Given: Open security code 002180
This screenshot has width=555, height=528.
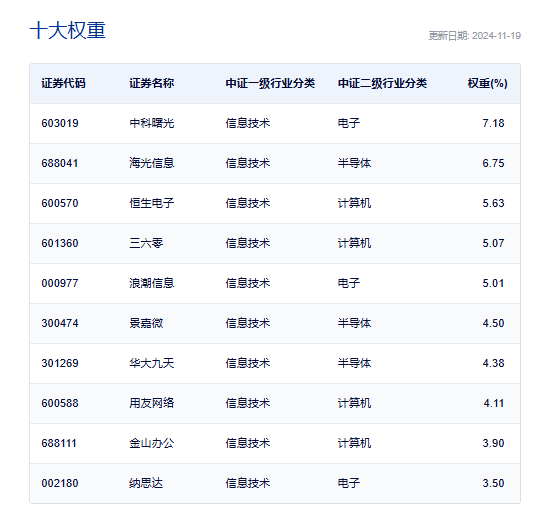Looking at the screenshot, I should point(60,483).
